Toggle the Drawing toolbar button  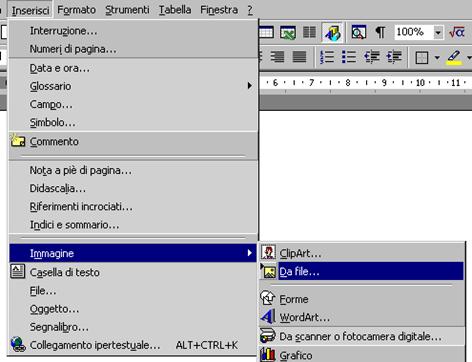[x=333, y=33]
